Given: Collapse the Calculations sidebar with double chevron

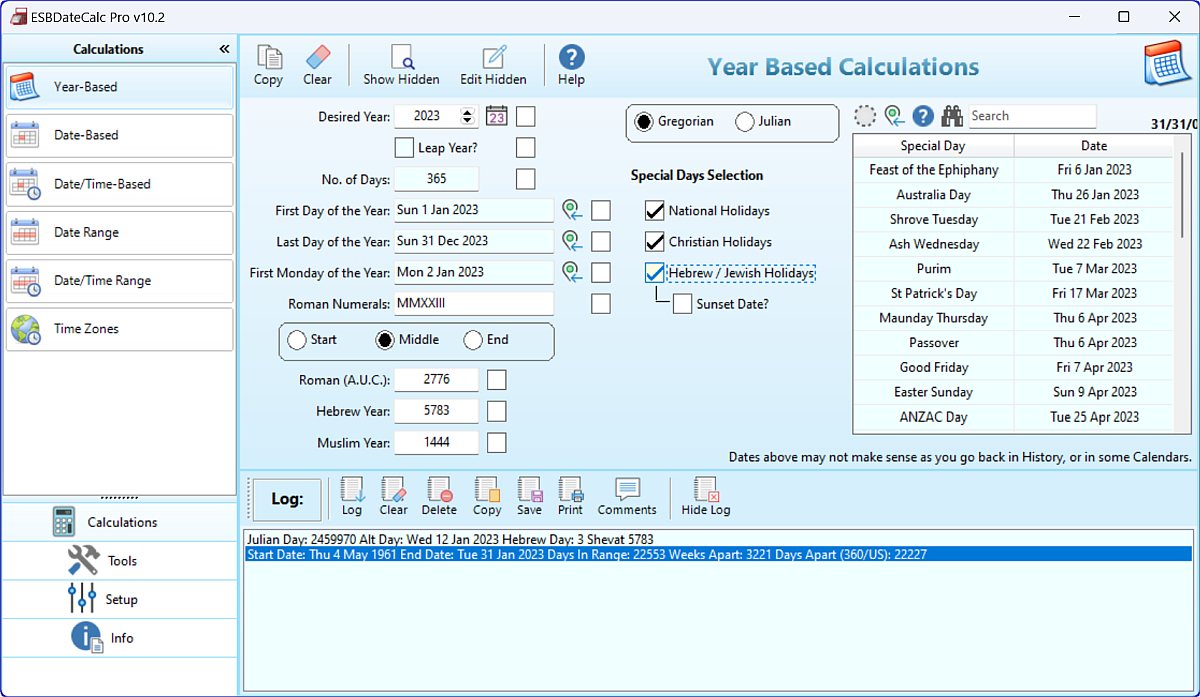Looking at the screenshot, I should [x=224, y=49].
